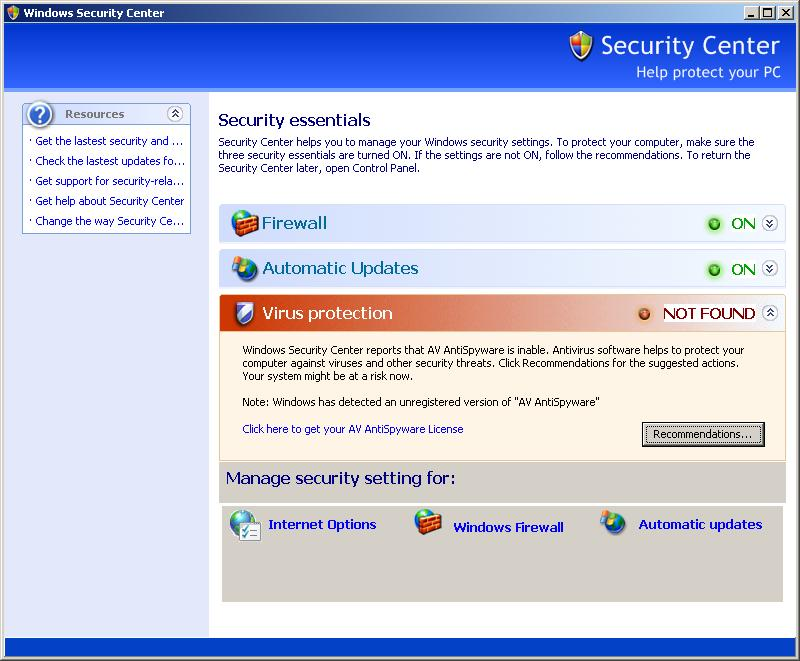Click the Firewall brick wall icon
Viewport: 800px width, 661px height.
click(x=244, y=223)
